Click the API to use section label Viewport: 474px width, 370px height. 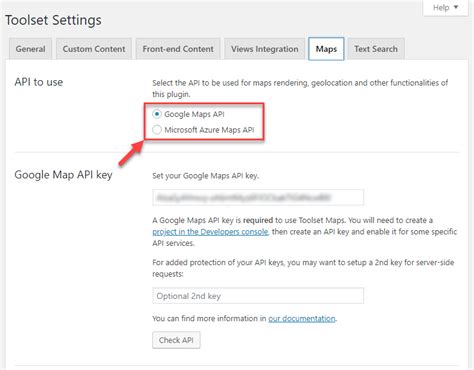[39, 82]
